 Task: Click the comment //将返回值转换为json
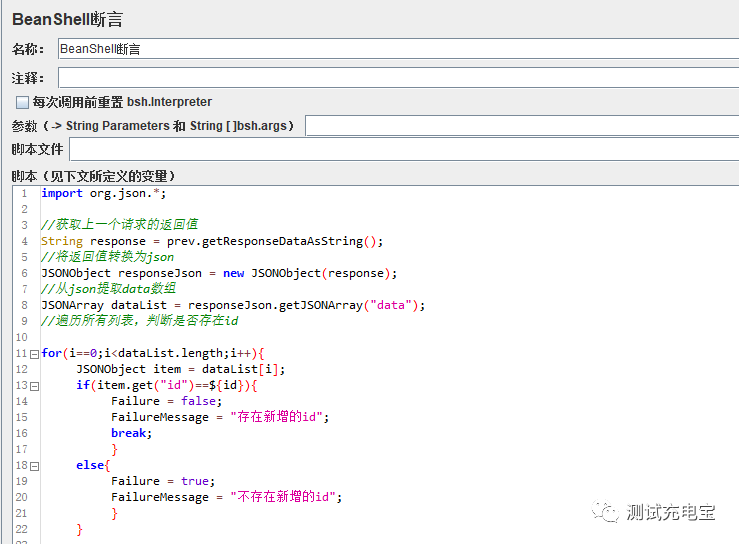(107, 257)
